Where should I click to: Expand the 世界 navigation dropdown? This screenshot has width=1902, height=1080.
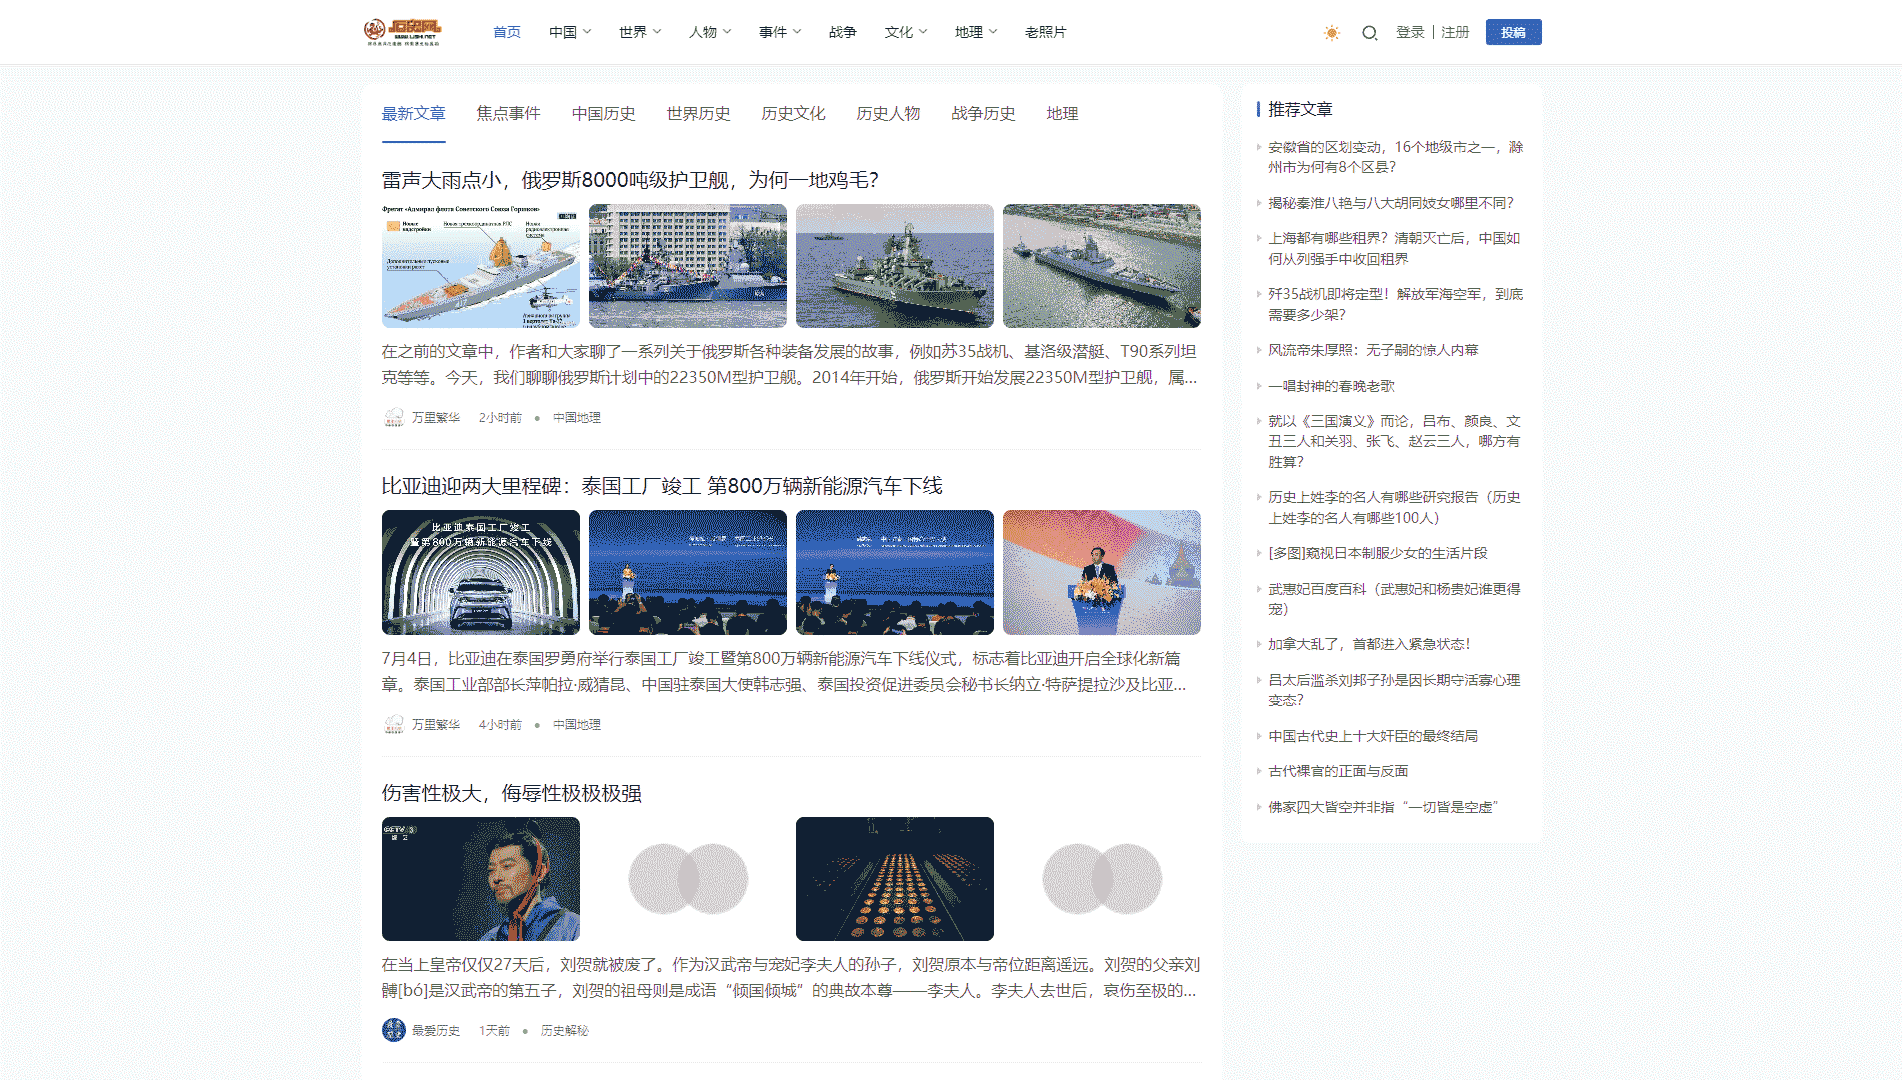coord(640,32)
